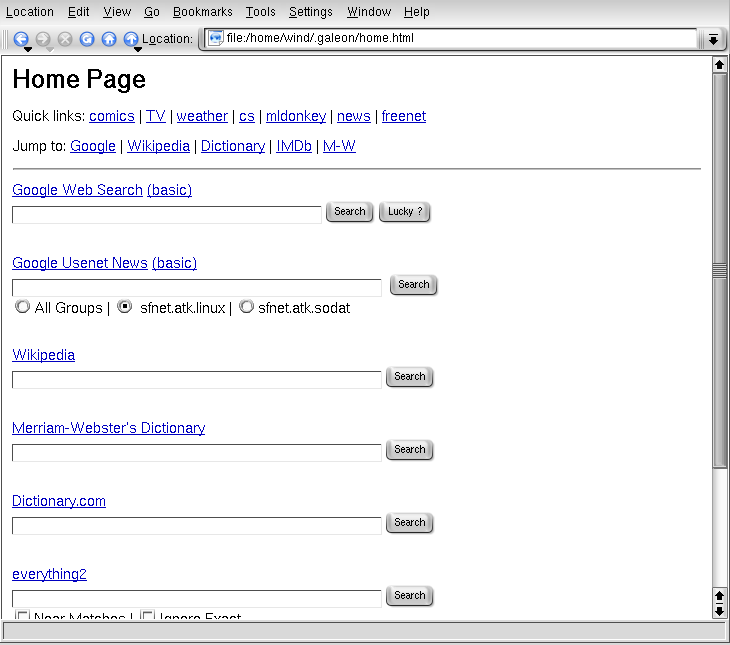Choose the sfnet.atk.sodat radio option
730x645 pixels.
(x=246, y=308)
